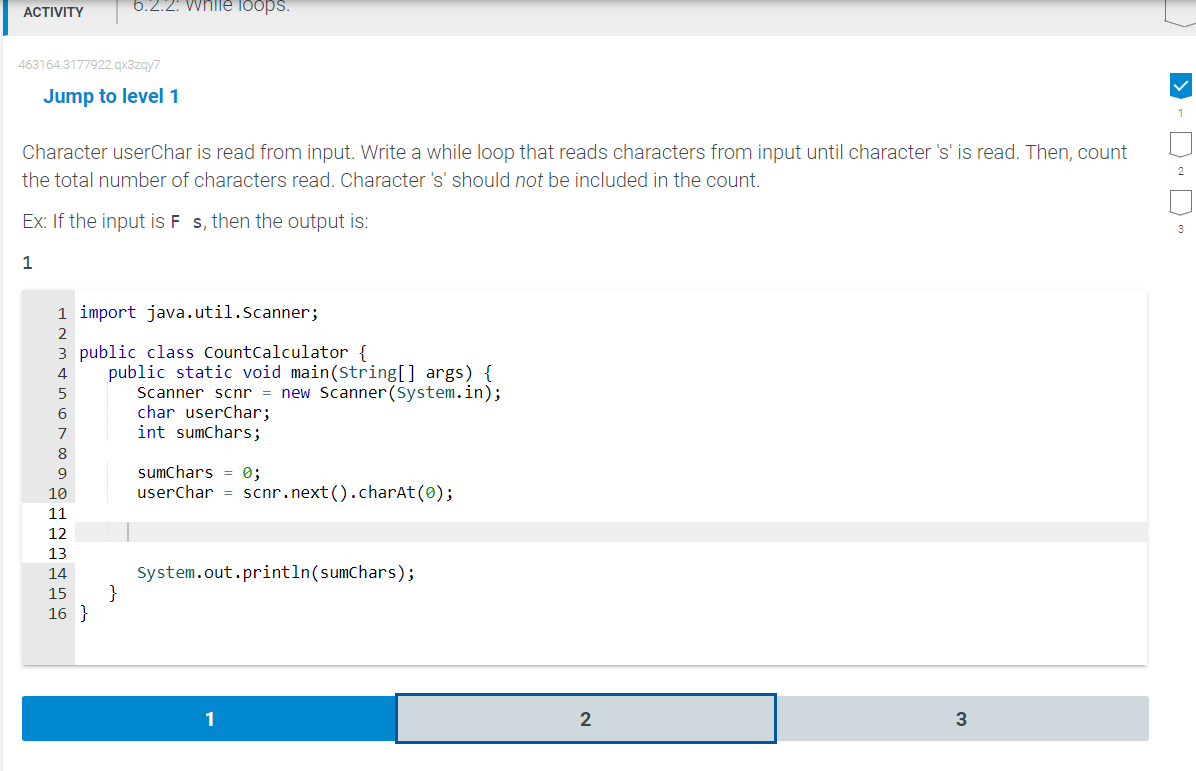Click the ACTIVITY tab label
The height and width of the screenshot is (771, 1196).
[53, 13]
